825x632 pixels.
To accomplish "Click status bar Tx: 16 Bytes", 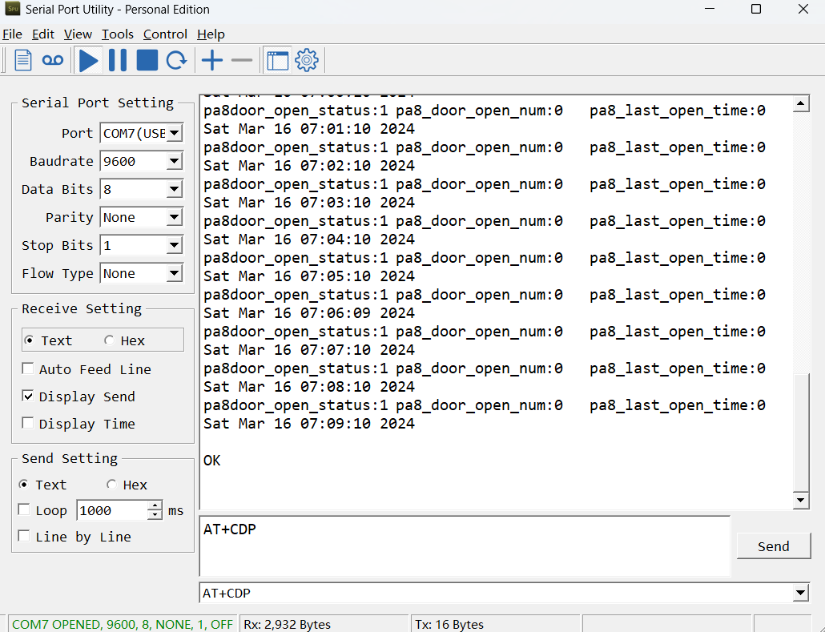I will pyautogui.click(x=449, y=624).
